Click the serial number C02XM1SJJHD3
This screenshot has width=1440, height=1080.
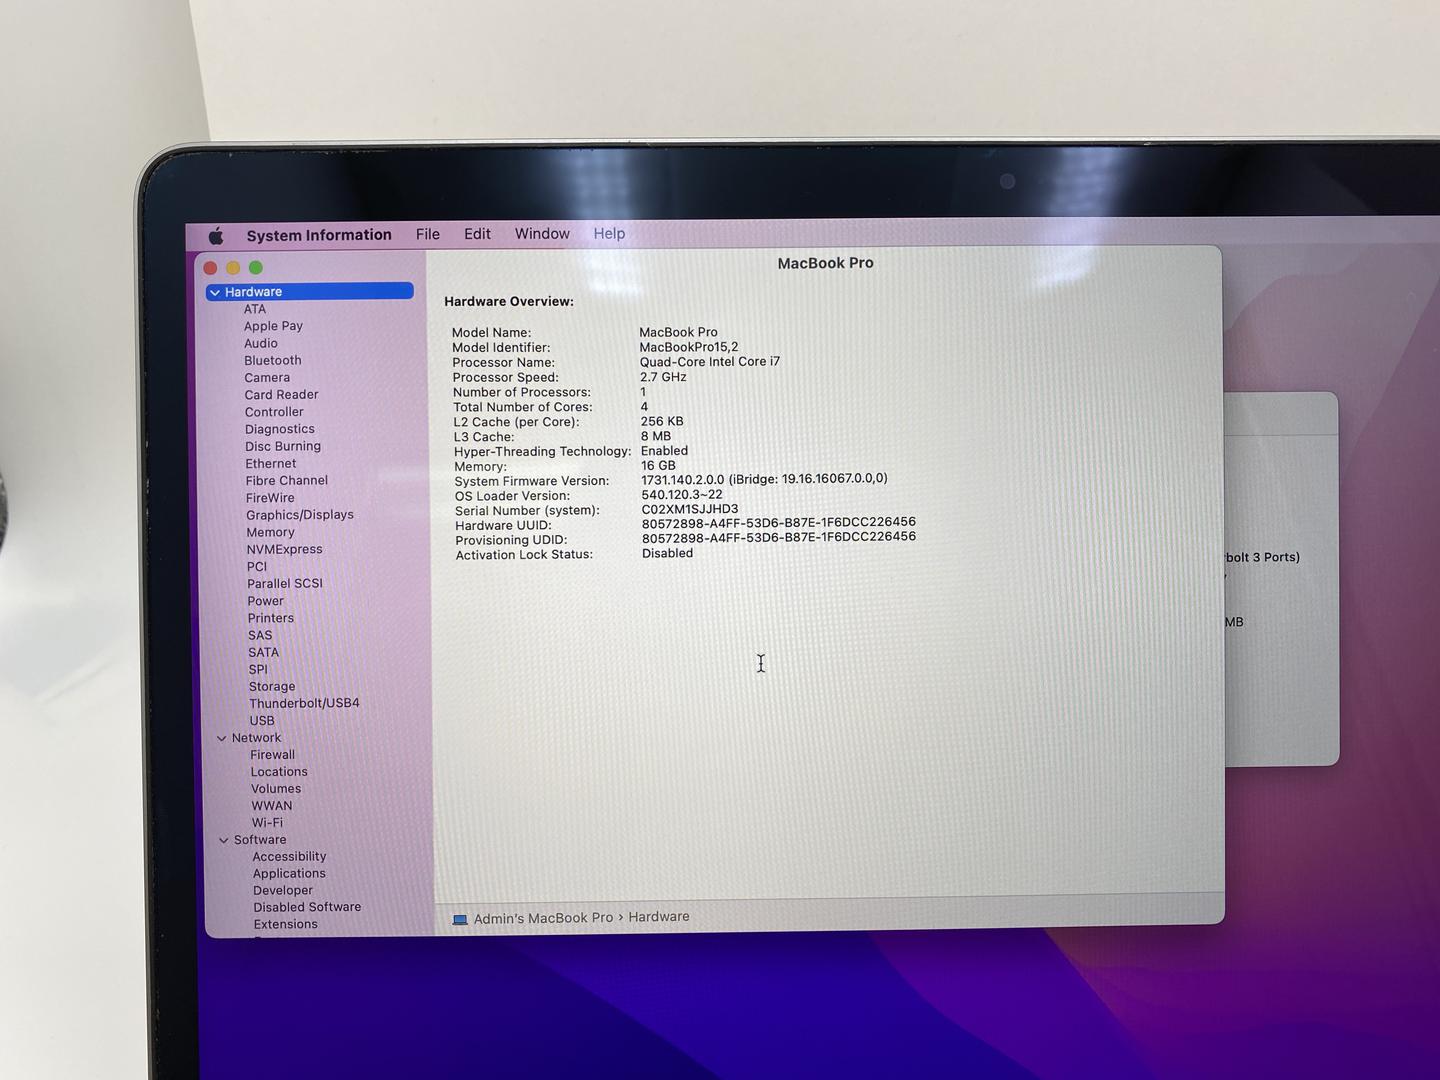[690, 509]
